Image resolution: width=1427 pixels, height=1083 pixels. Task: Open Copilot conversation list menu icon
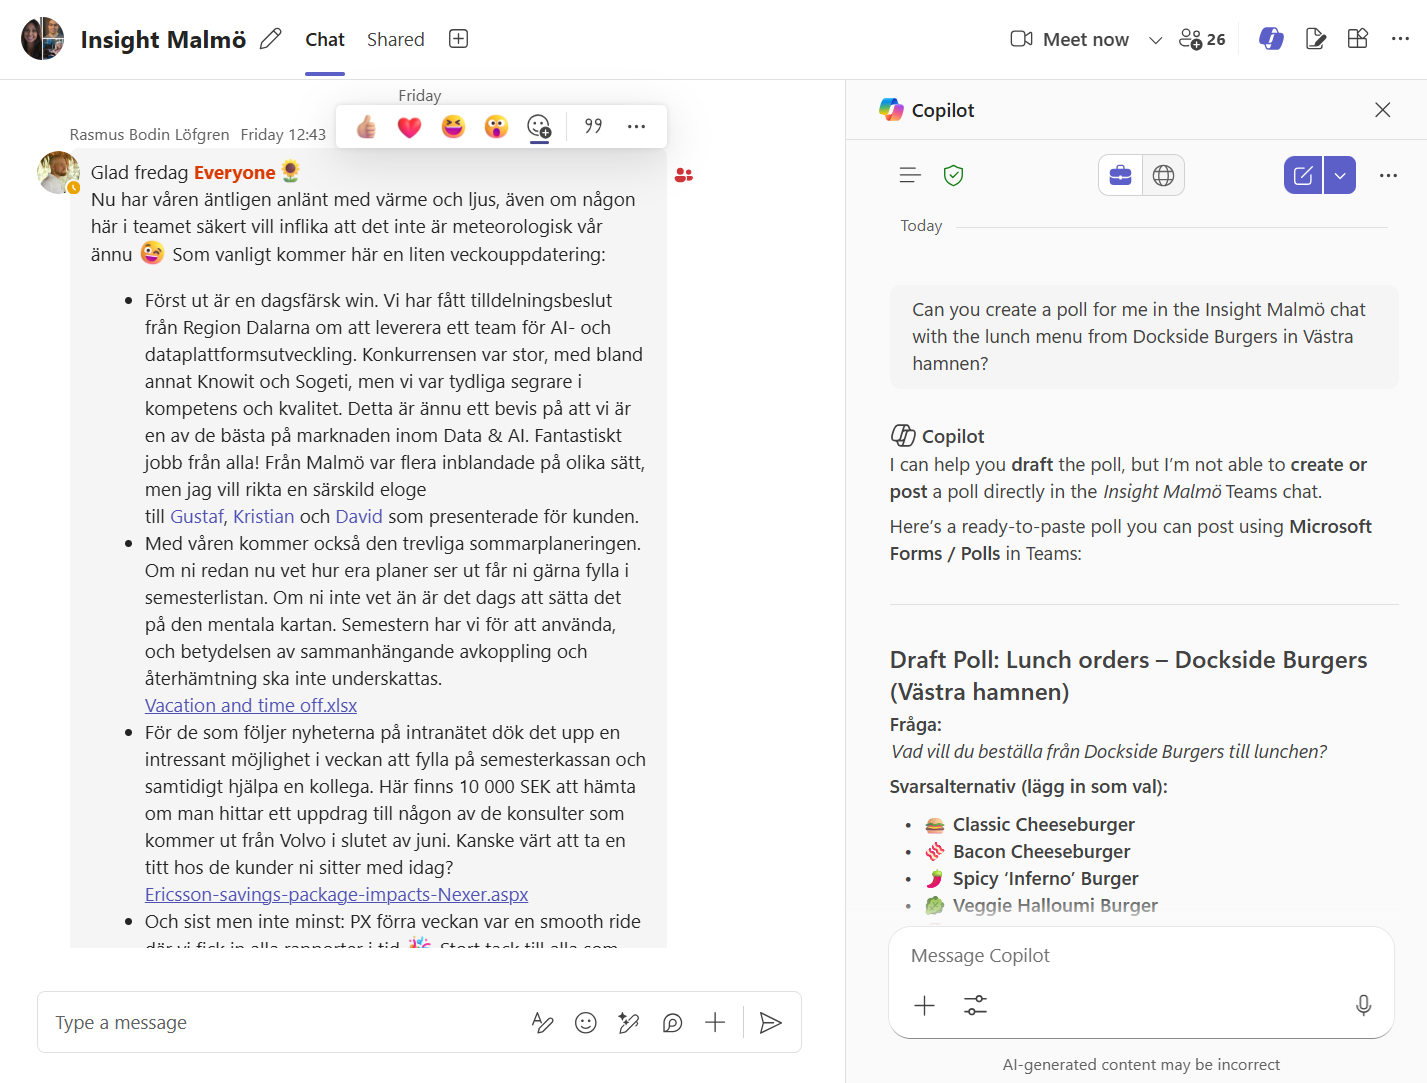click(910, 175)
